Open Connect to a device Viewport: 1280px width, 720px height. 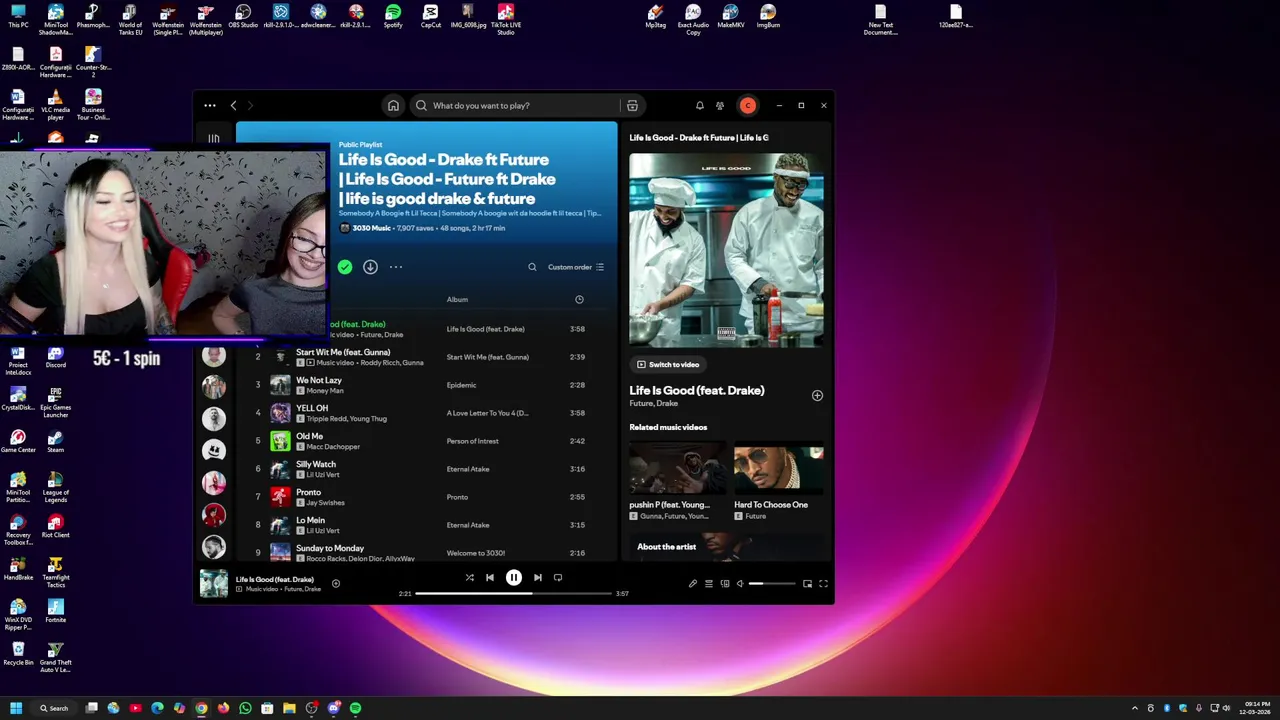725,583
